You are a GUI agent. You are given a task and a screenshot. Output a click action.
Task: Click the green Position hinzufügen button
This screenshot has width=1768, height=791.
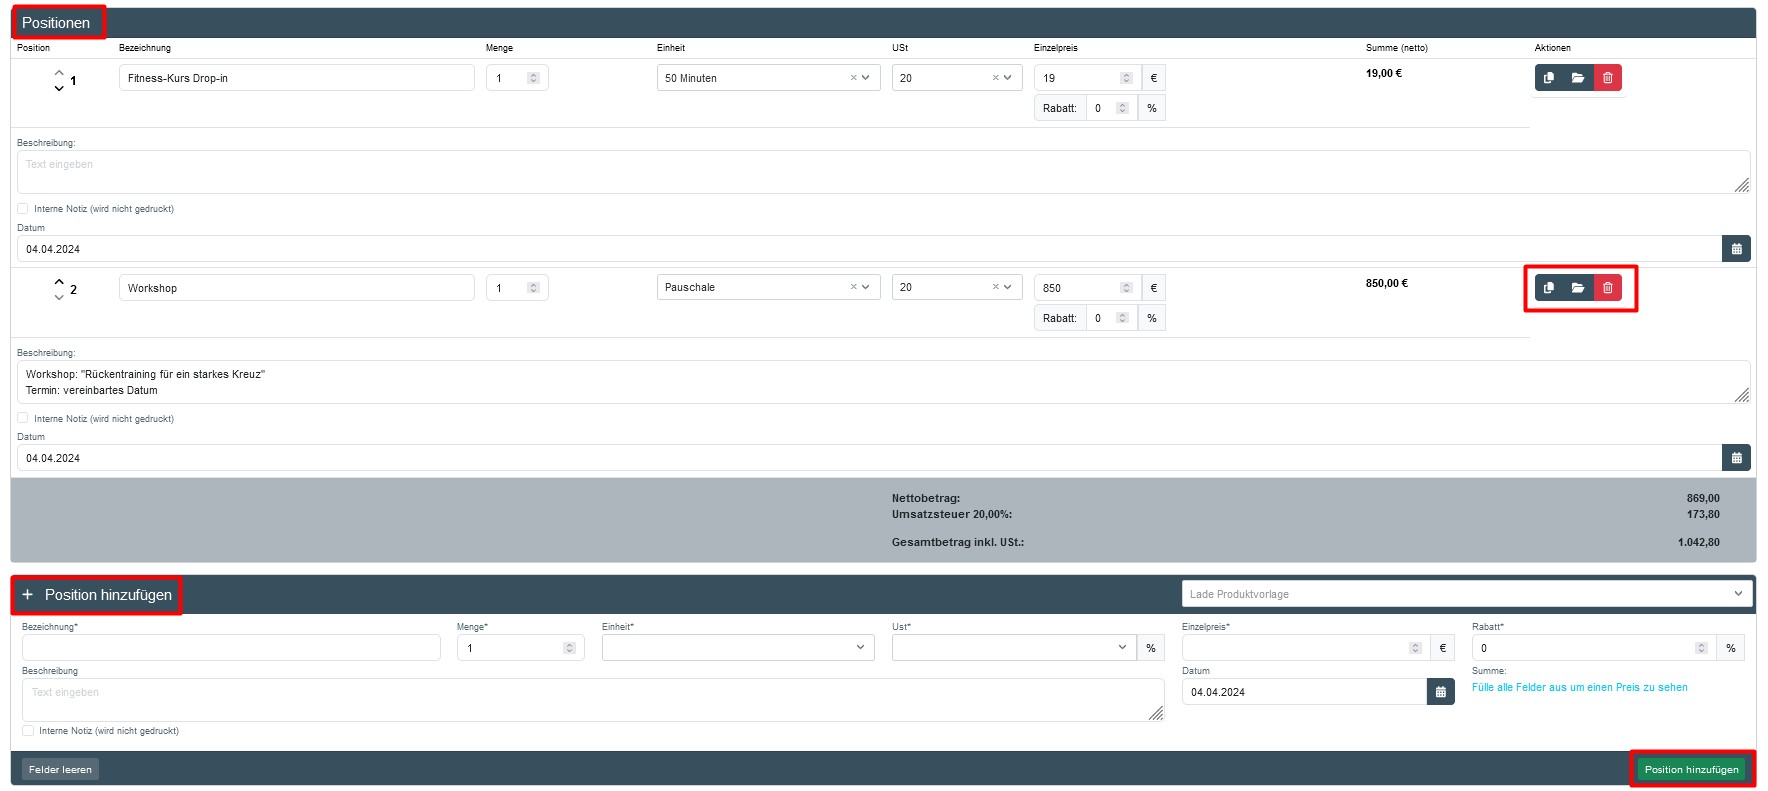1691,769
